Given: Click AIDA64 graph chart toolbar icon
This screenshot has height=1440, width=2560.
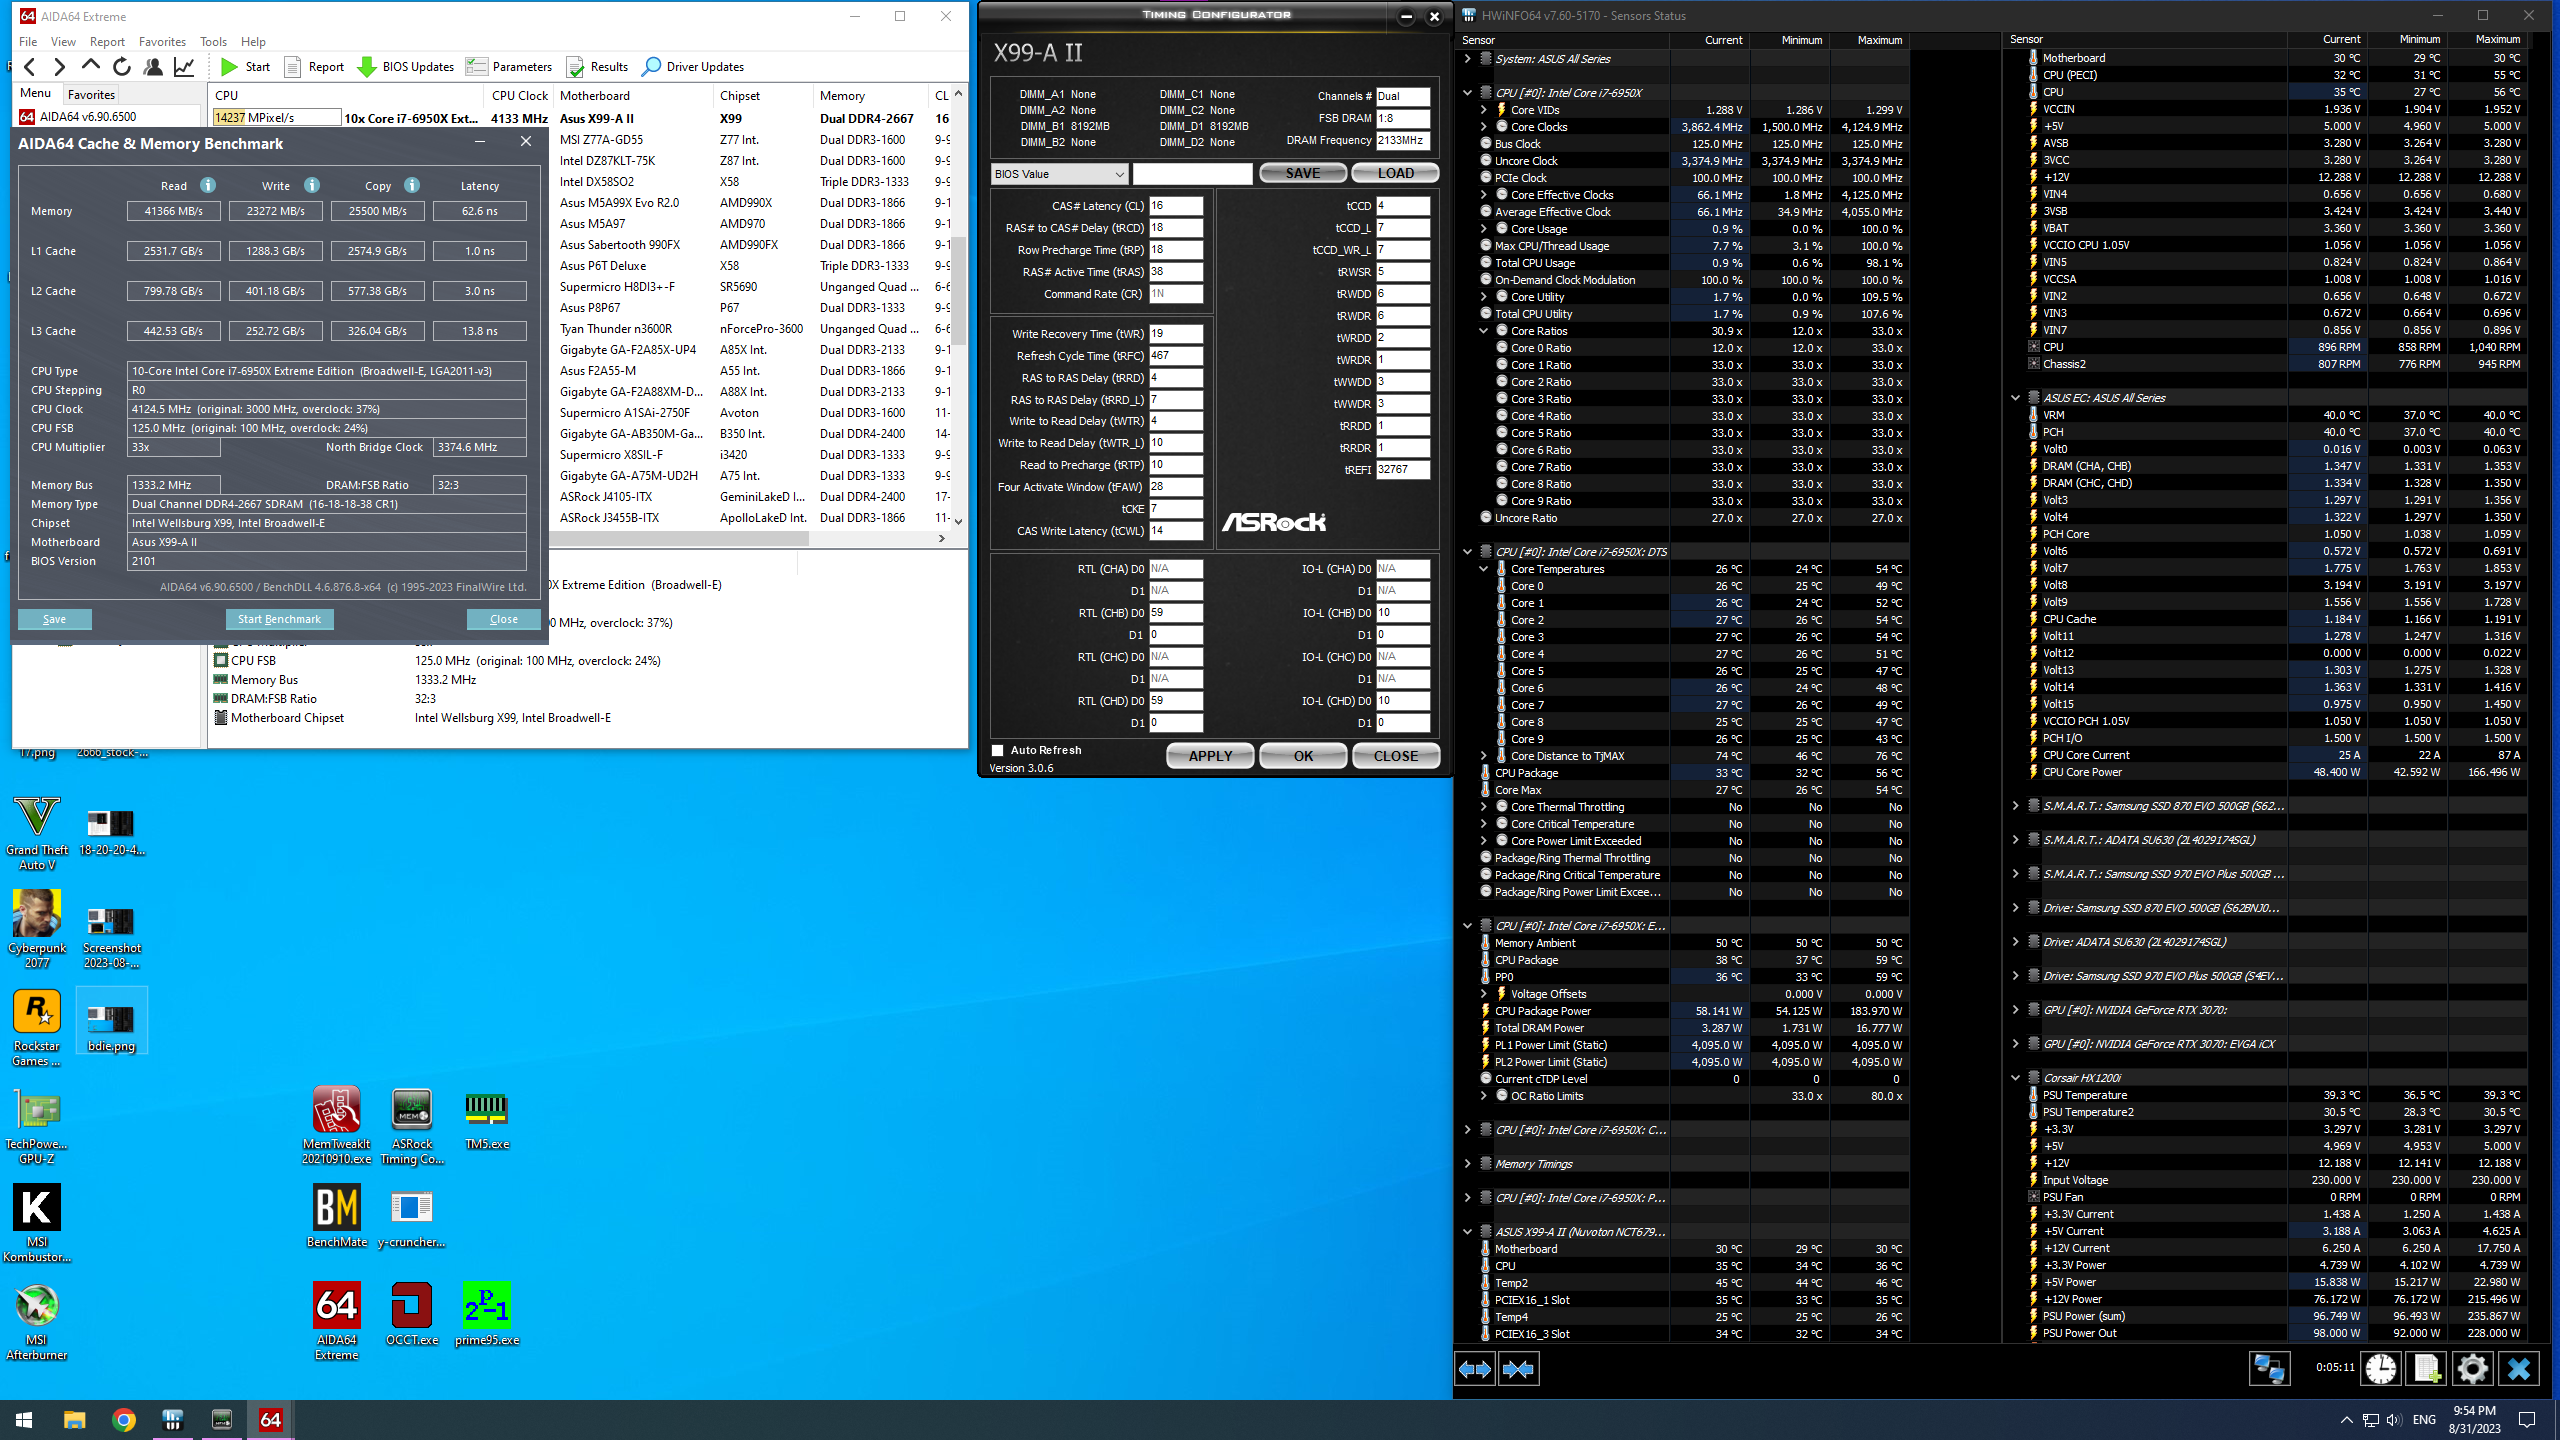Looking at the screenshot, I should pyautogui.click(x=184, y=67).
